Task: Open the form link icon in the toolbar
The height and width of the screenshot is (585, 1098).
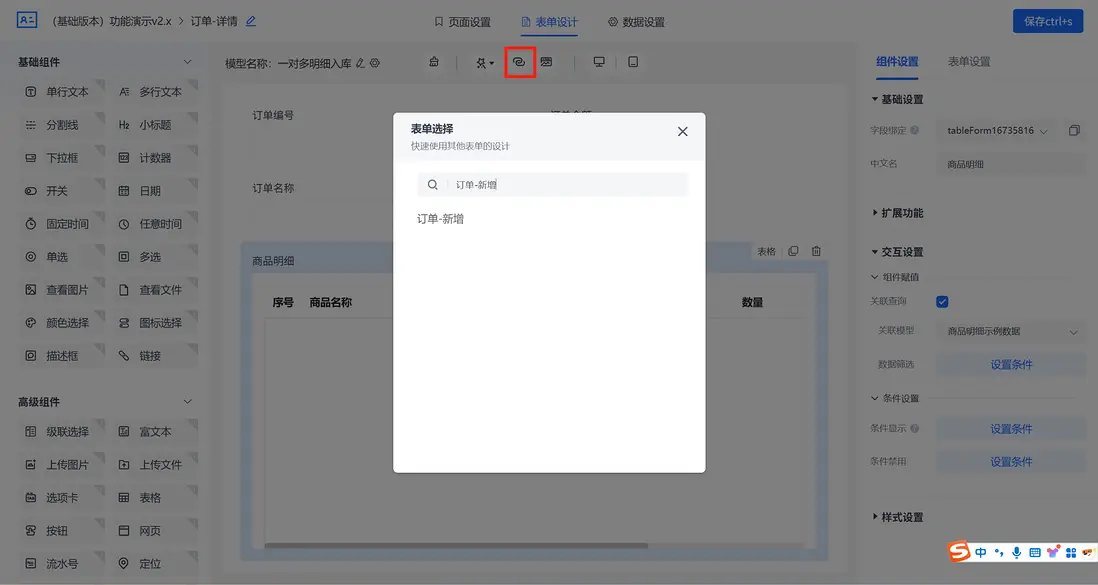Action: click(x=519, y=61)
